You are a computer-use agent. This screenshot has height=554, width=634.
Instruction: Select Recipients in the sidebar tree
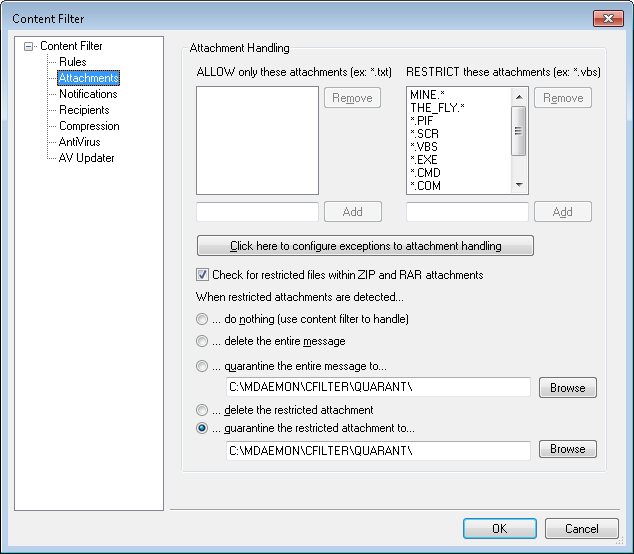84,110
